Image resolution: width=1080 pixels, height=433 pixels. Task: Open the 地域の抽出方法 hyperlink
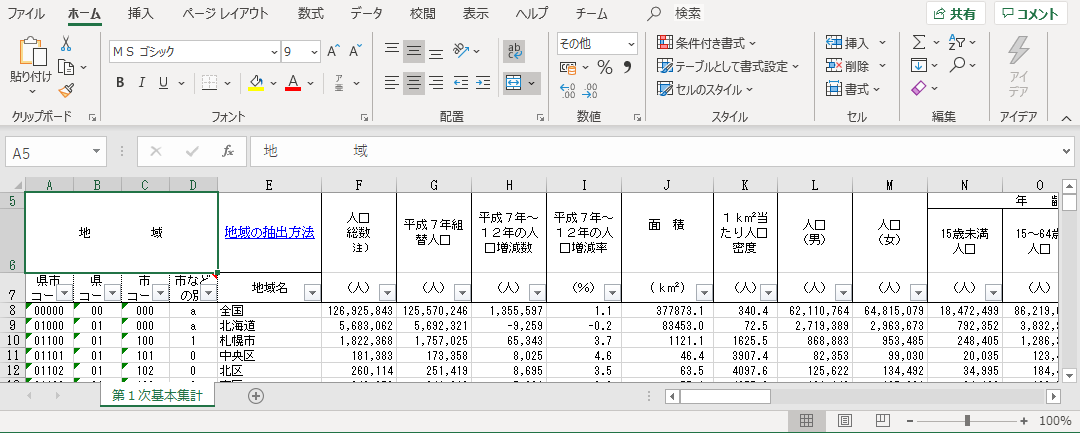269,231
